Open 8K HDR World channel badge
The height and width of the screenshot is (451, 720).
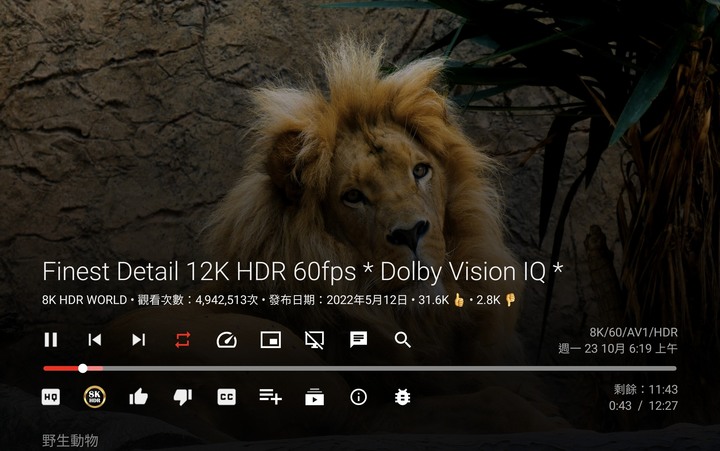click(95, 397)
